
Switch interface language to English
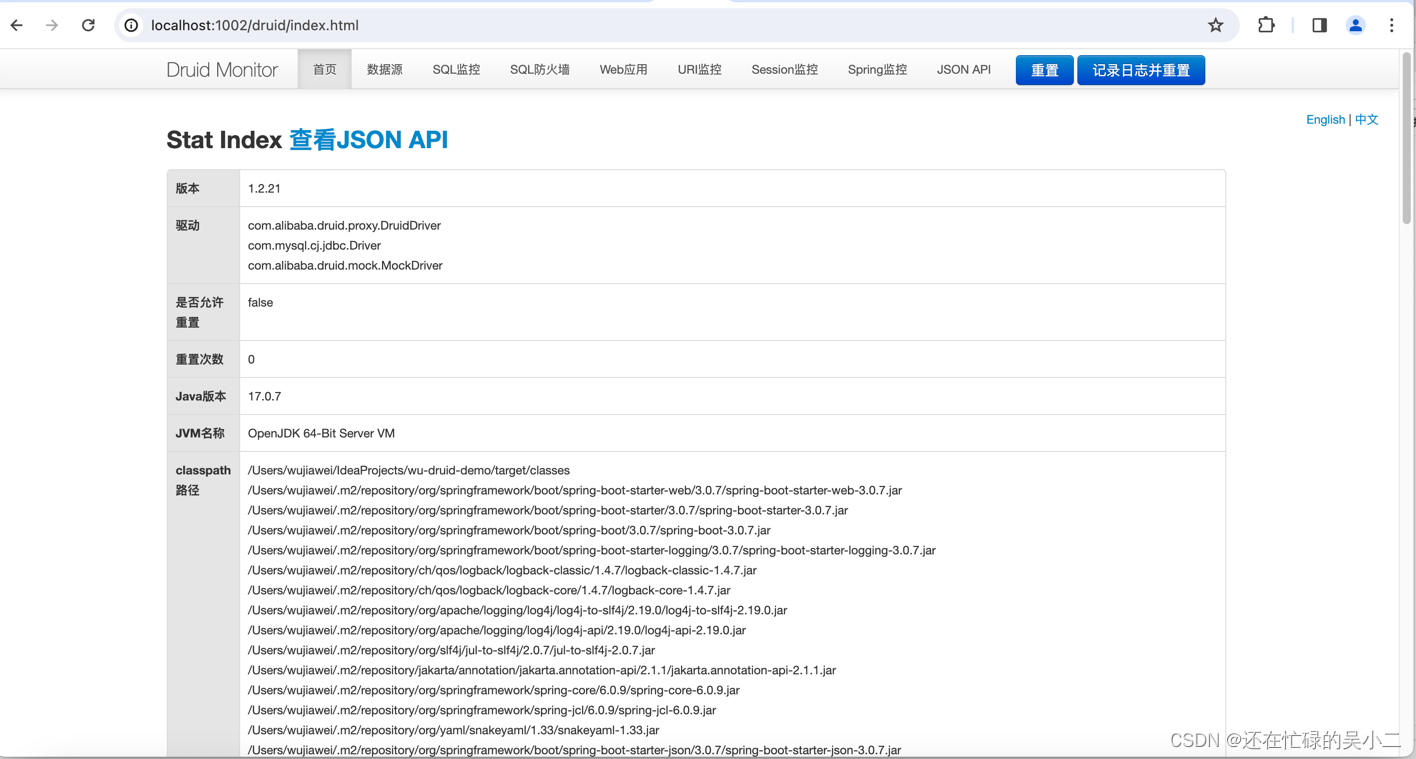[x=1325, y=119]
